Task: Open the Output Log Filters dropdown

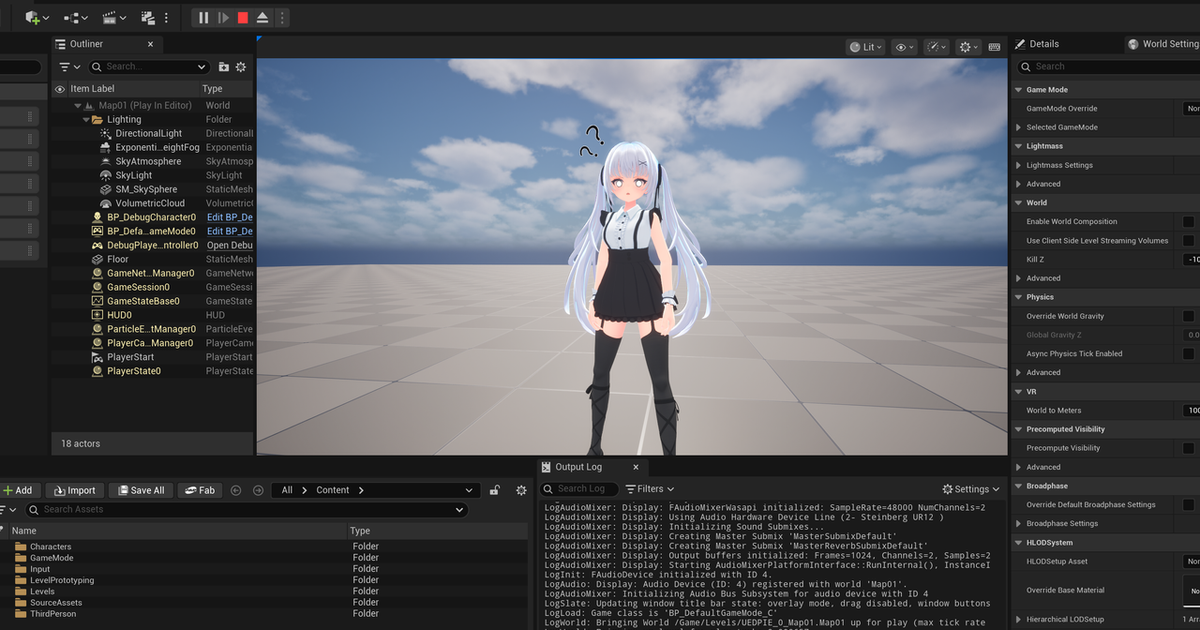Action: click(x=650, y=489)
